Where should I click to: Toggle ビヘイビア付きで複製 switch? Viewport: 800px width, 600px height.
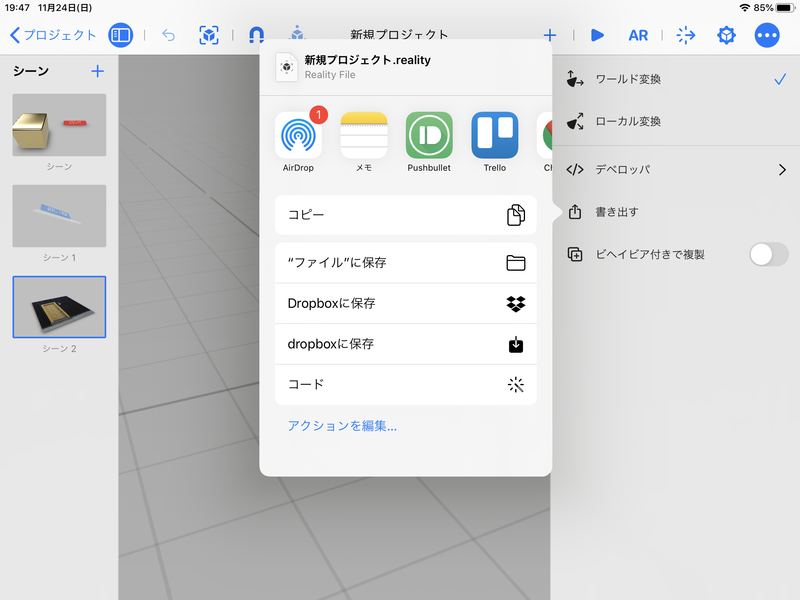[768, 254]
